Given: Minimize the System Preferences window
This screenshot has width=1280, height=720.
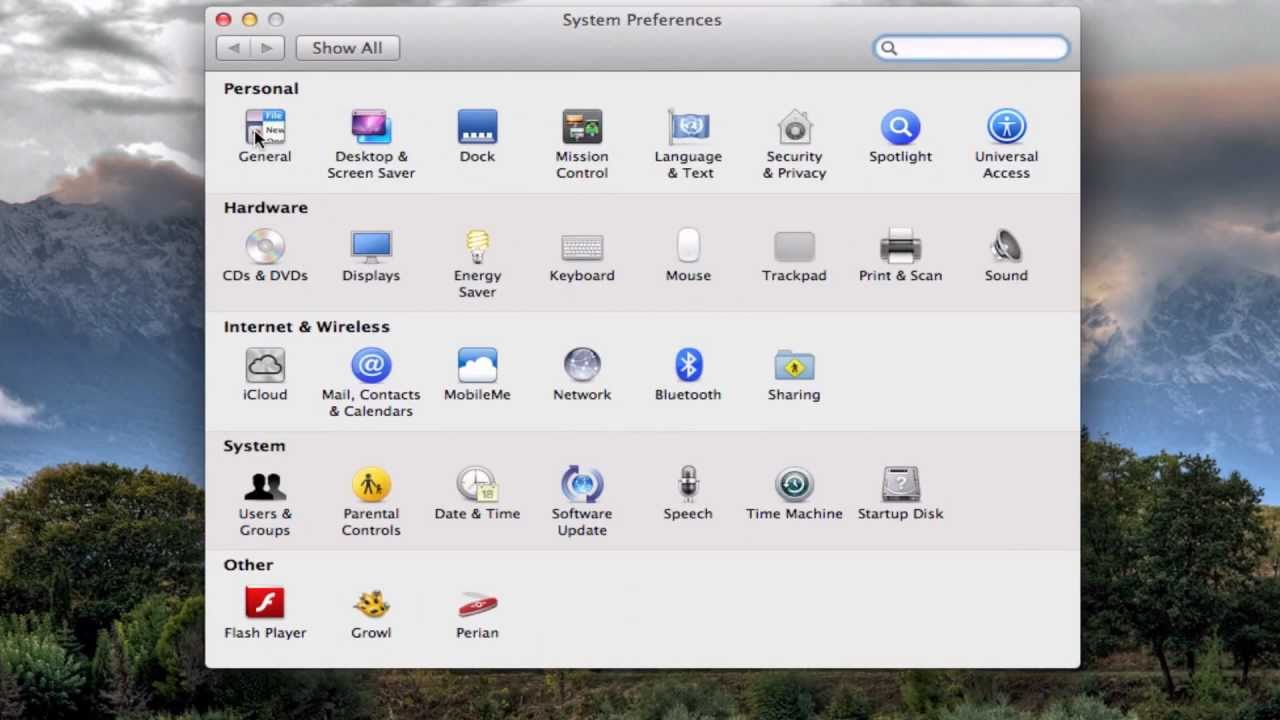Looking at the screenshot, I should click(249, 19).
